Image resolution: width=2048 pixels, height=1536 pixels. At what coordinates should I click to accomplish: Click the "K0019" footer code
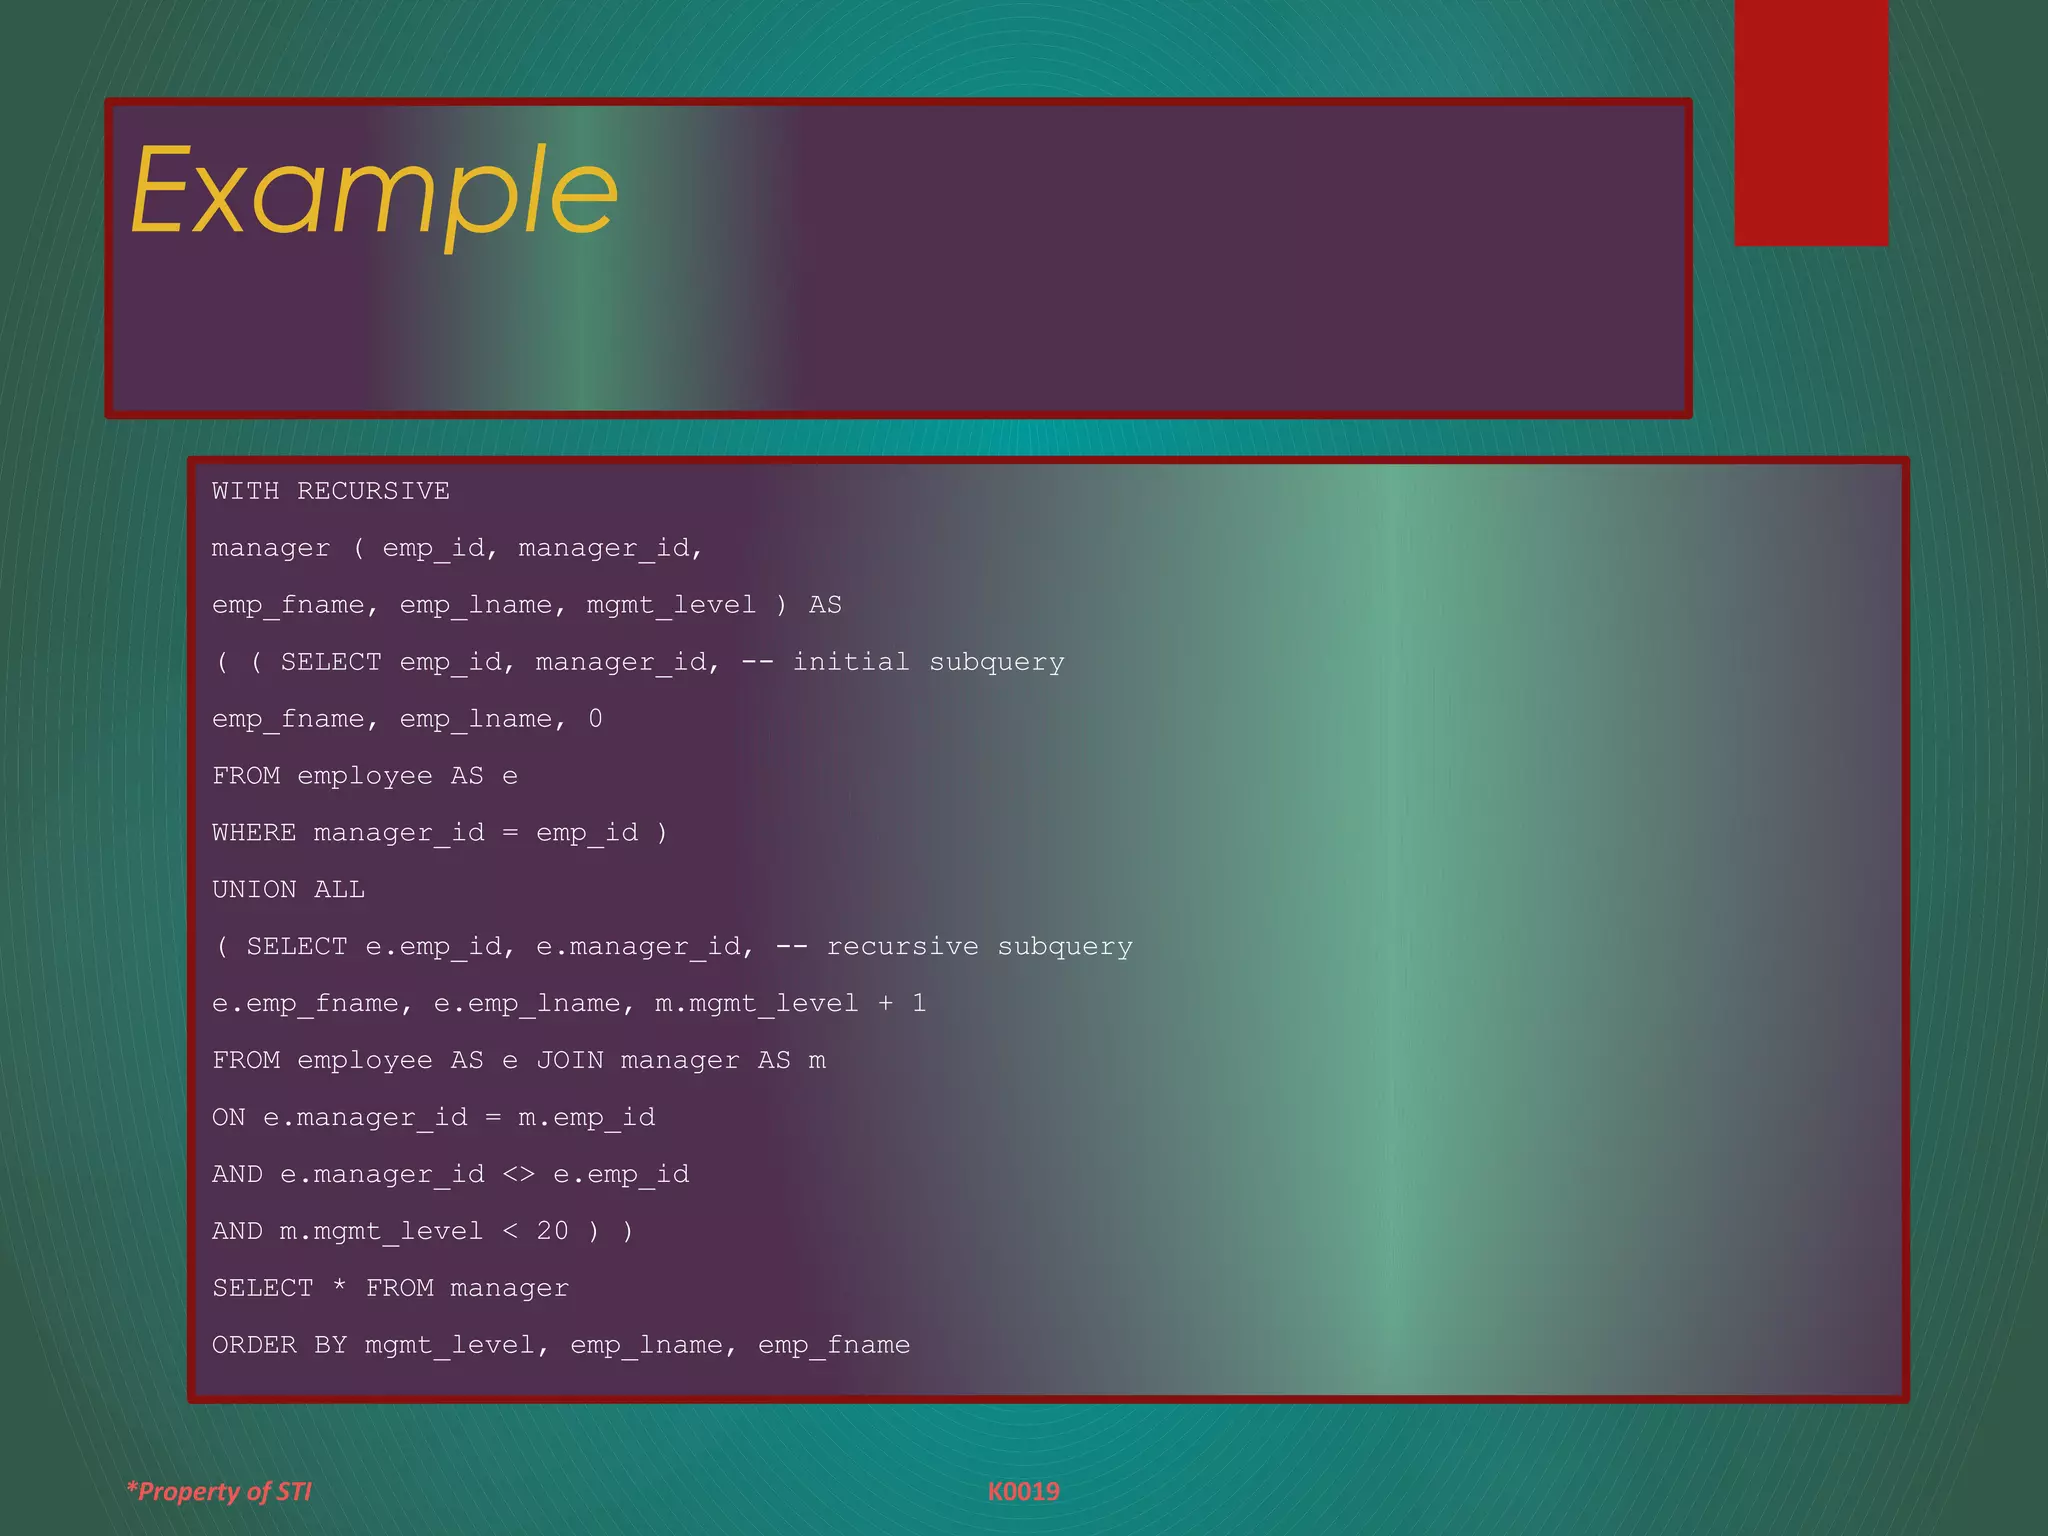(x=1023, y=1492)
